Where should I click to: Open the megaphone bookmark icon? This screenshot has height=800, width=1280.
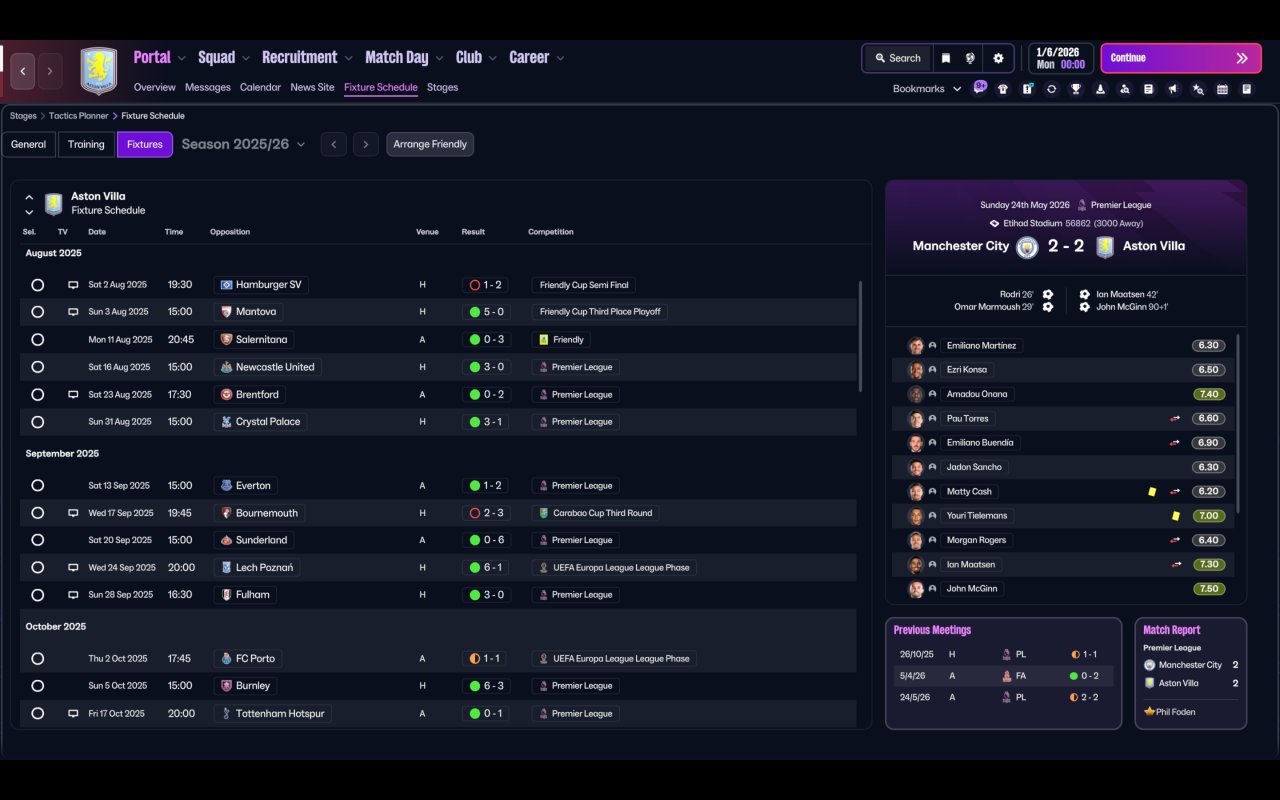[1173, 89]
